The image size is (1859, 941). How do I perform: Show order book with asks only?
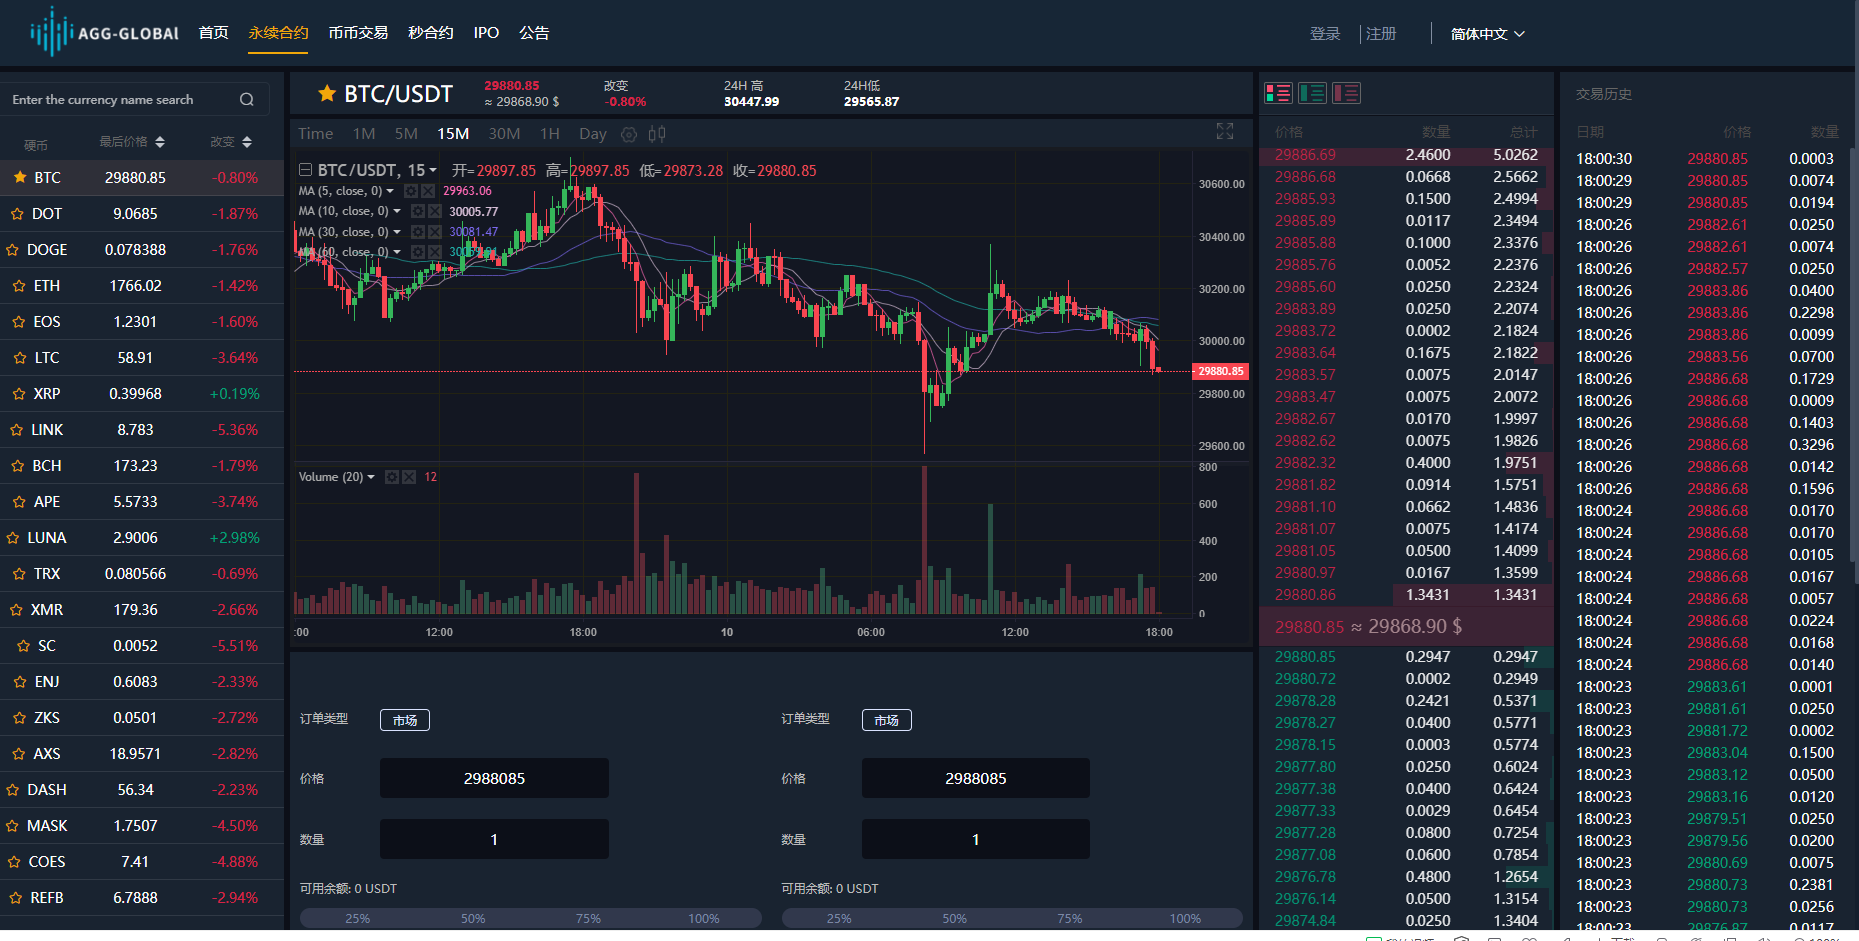[x=1346, y=94]
